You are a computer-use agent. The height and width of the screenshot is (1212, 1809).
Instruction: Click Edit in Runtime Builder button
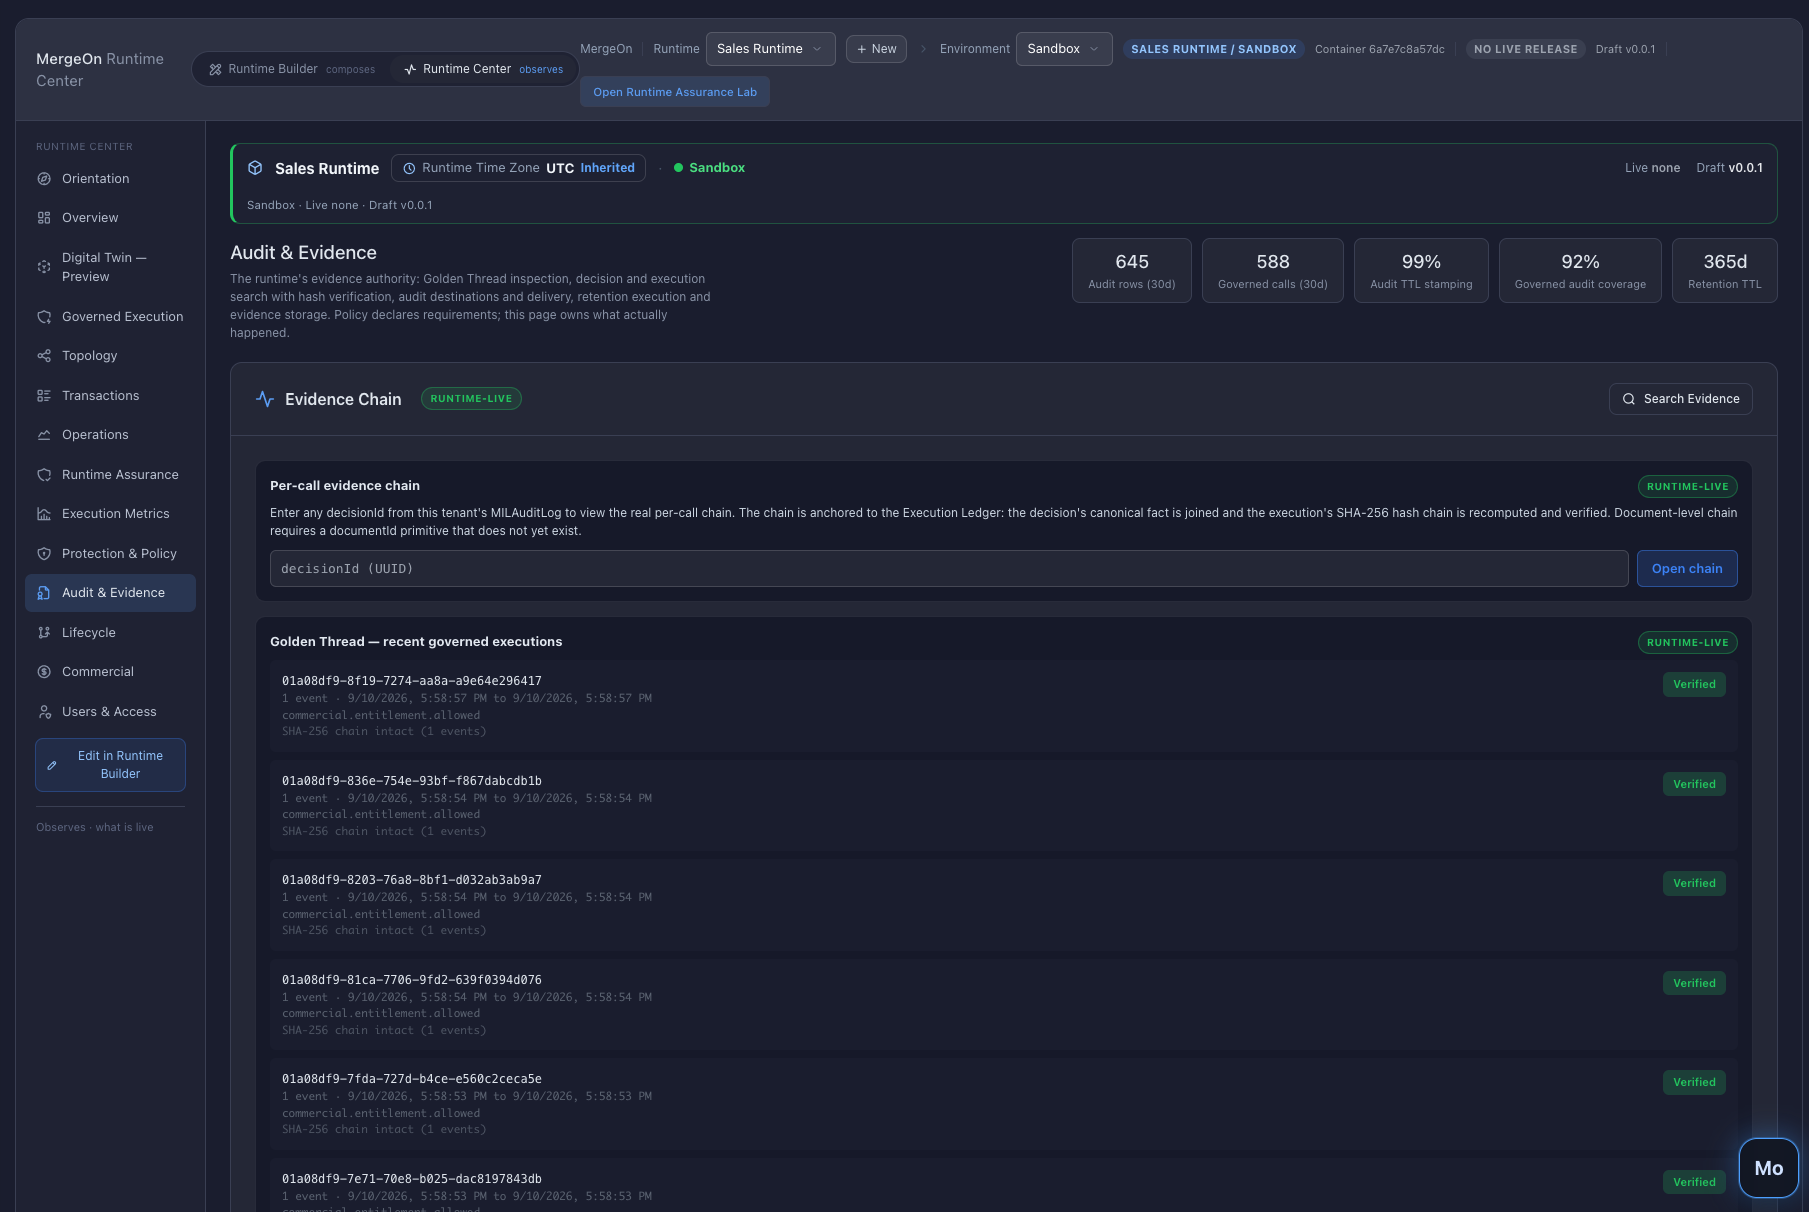tap(110, 765)
